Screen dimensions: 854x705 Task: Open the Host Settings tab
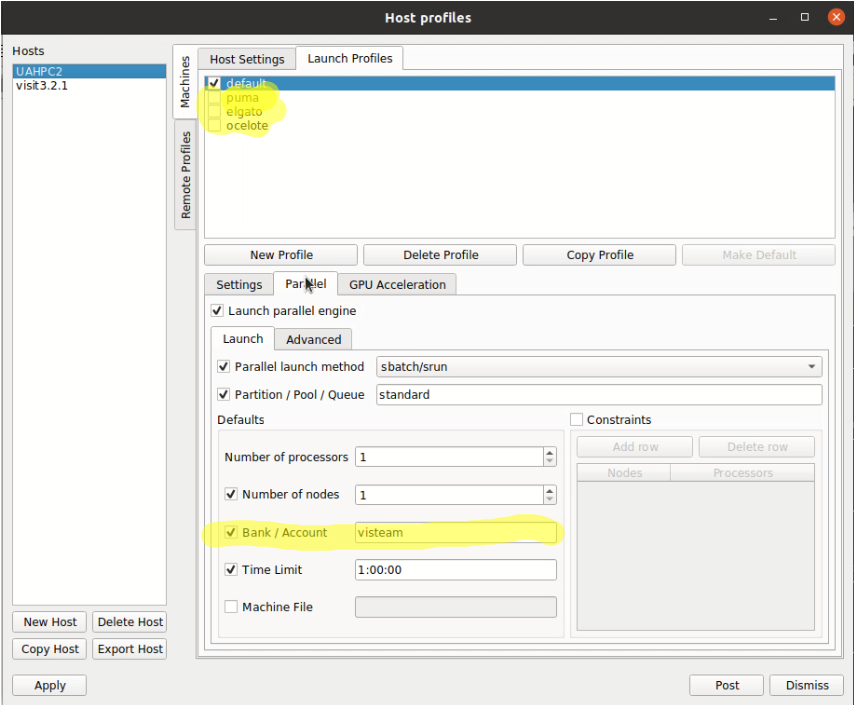tap(247, 59)
